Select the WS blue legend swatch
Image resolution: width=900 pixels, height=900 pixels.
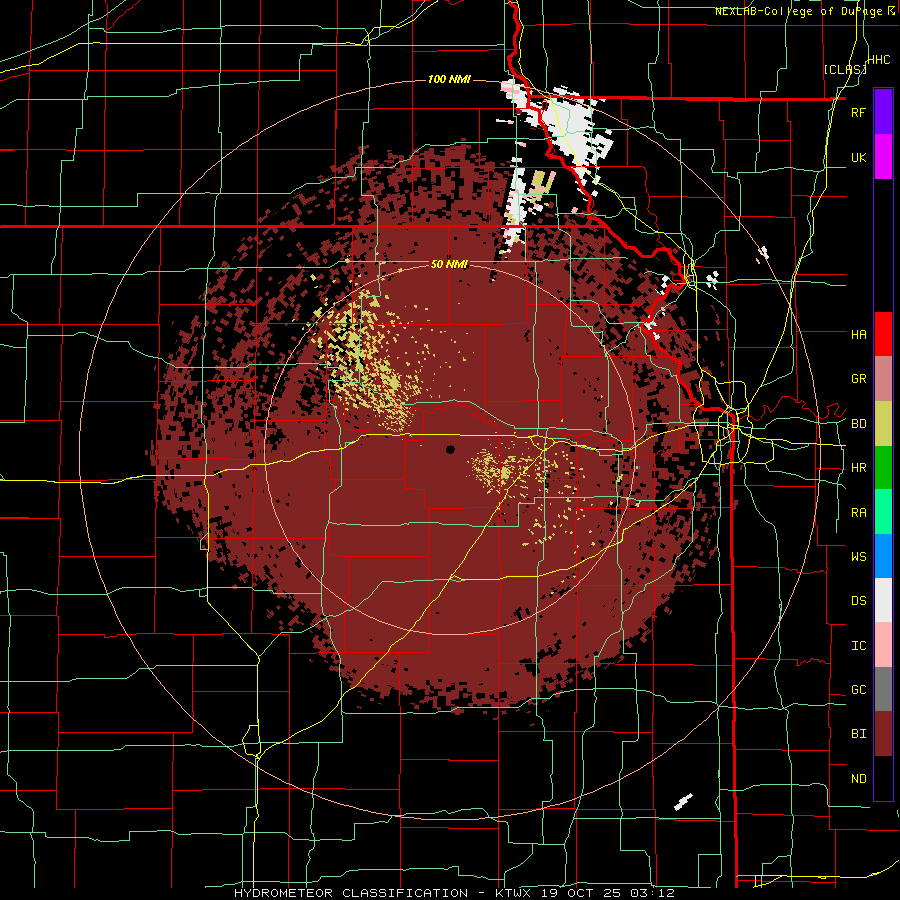coord(883,556)
